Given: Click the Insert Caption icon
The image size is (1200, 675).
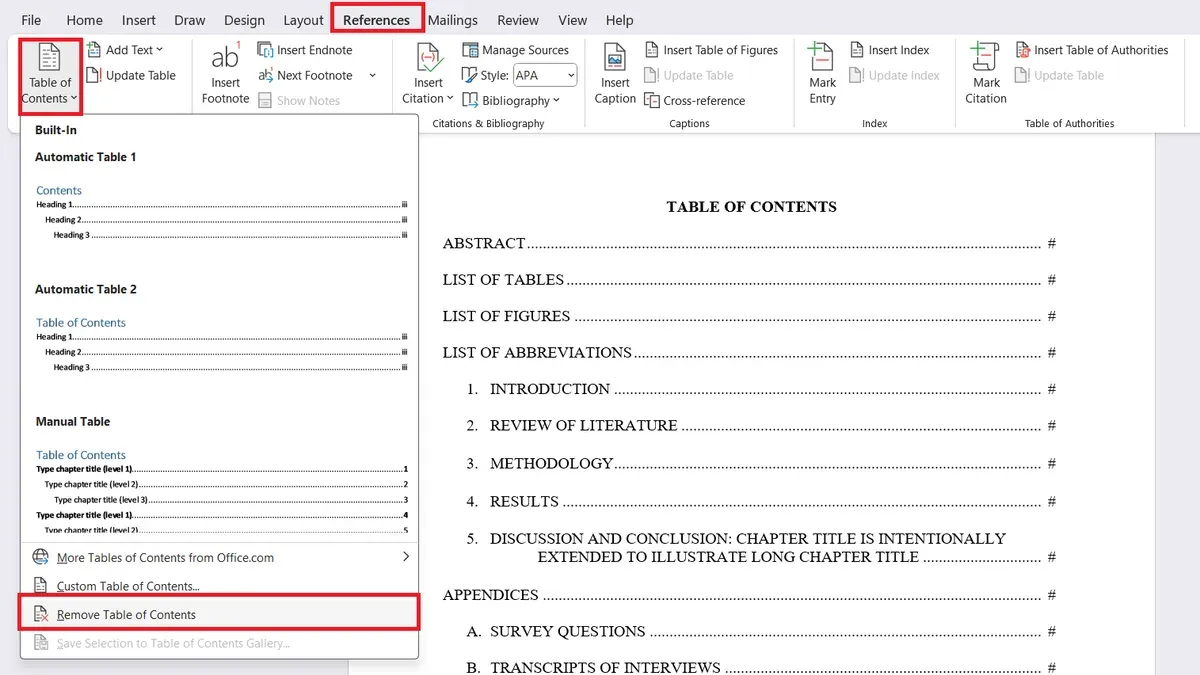Looking at the screenshot, I should coord(615,57).
